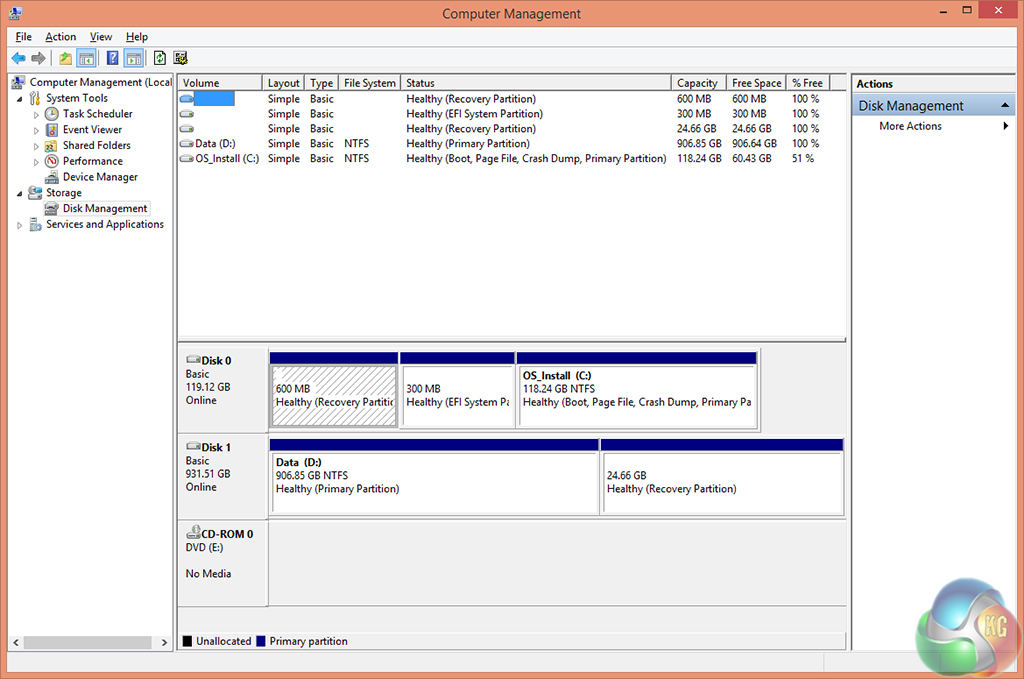Image resolution: width=1024 pixels, height=679 pixels.
Task: Toggle Show/Hide Action Pane toolbar button
Action: point(133,58)
